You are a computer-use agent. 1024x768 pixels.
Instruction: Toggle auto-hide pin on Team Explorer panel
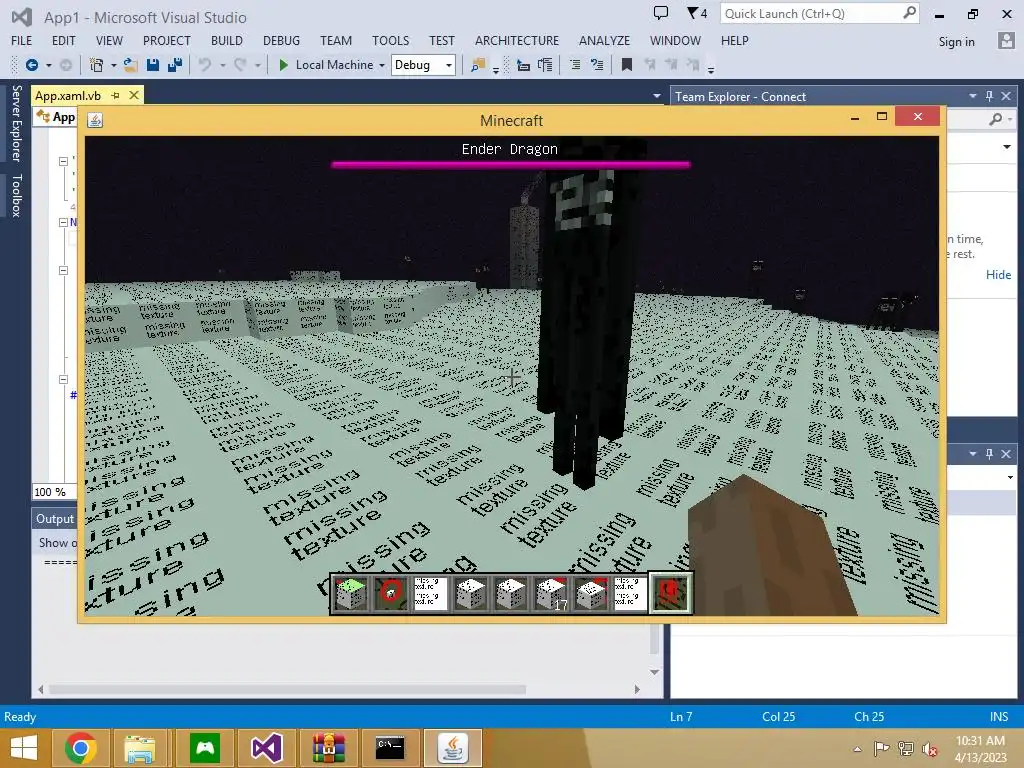coord(989,96)
